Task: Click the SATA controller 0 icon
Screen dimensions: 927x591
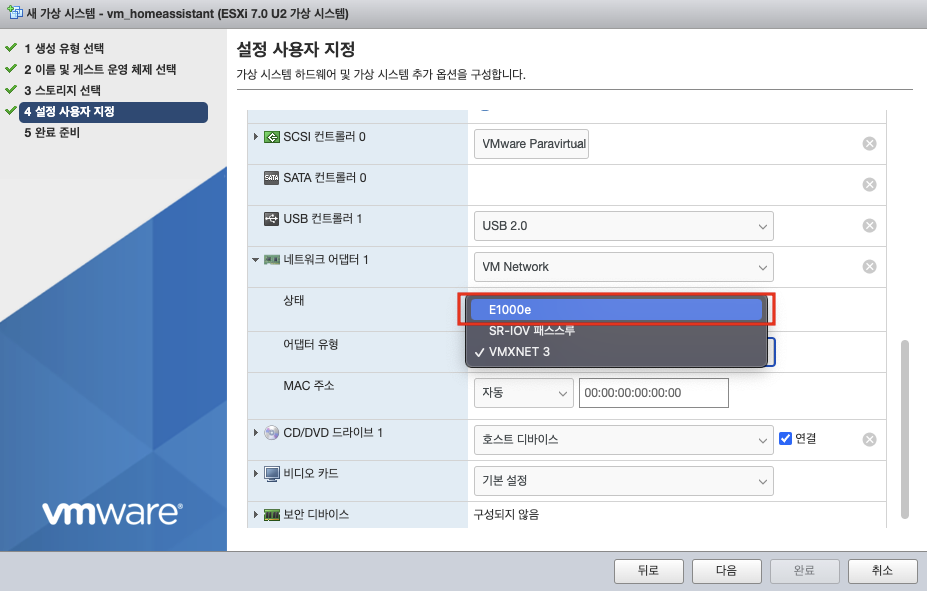Action: tap(271, 178)
